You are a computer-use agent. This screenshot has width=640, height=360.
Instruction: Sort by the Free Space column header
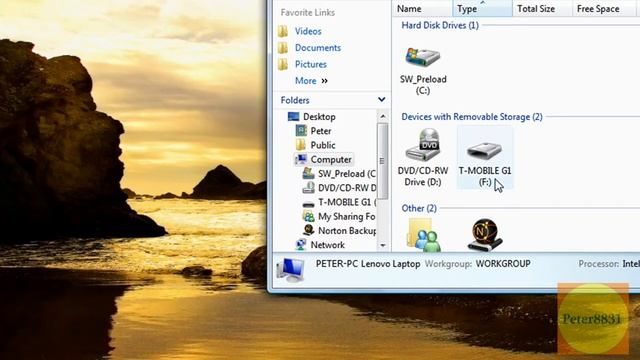pyautogui.click(x=604, y=9)
